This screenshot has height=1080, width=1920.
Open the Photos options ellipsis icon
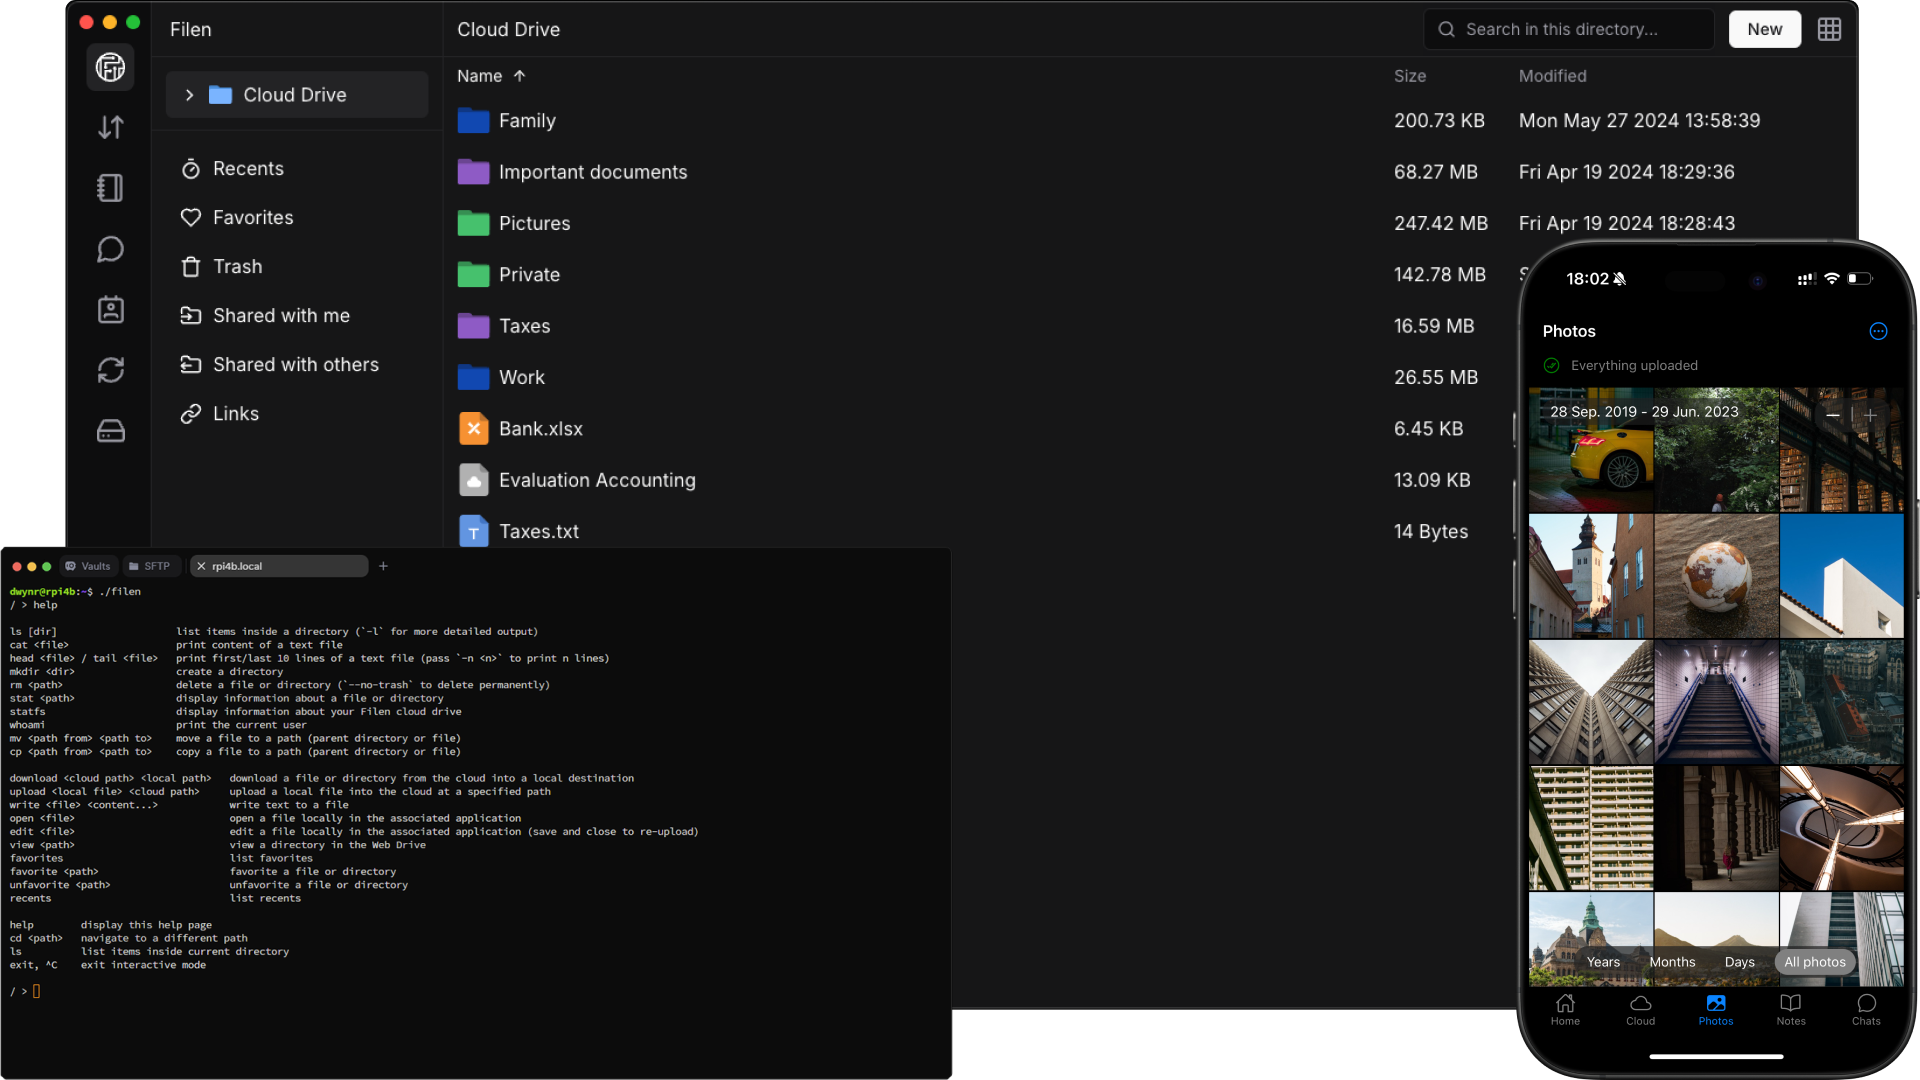tap(1878, 331)
